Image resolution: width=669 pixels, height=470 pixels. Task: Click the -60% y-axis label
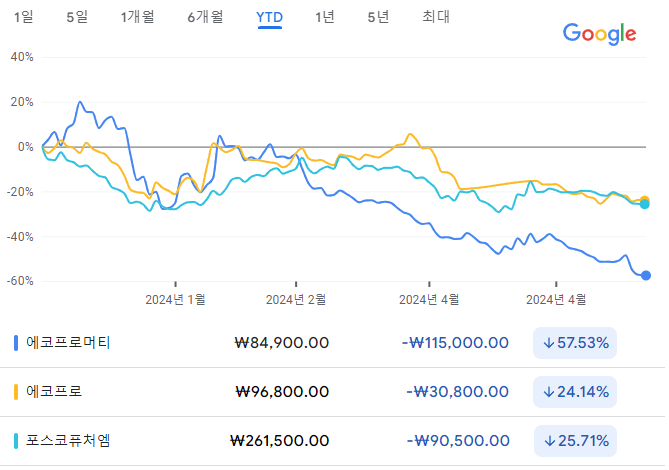pyautogui.click(x=20, y=281)
